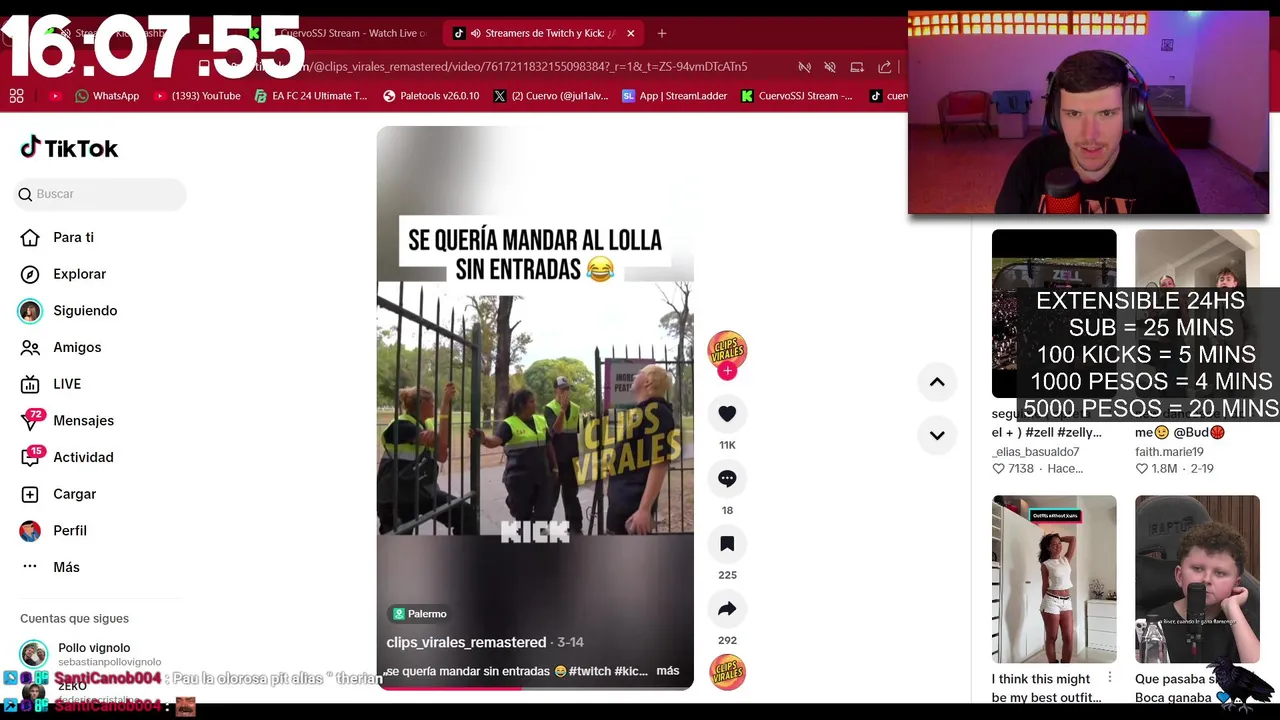Click the Que pasaba si Boca ganaba caption
This screenshot has height=720, width=1280.
pos(1182,688)
